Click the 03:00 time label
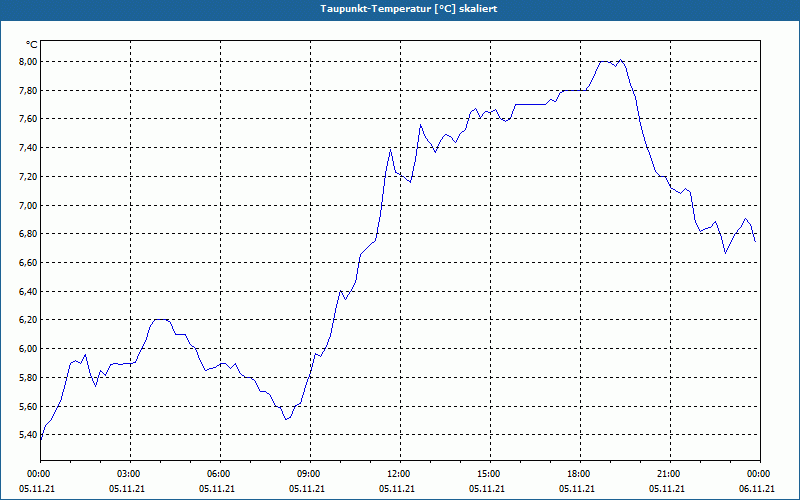Screen dimensions: 800x500 131,474
